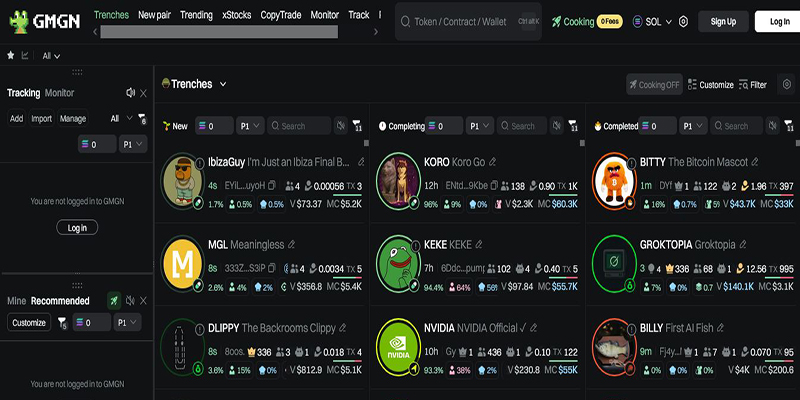Click Add button in Tracking panel
The width and height of the screenshot is (800, 400).
(16, 118)
